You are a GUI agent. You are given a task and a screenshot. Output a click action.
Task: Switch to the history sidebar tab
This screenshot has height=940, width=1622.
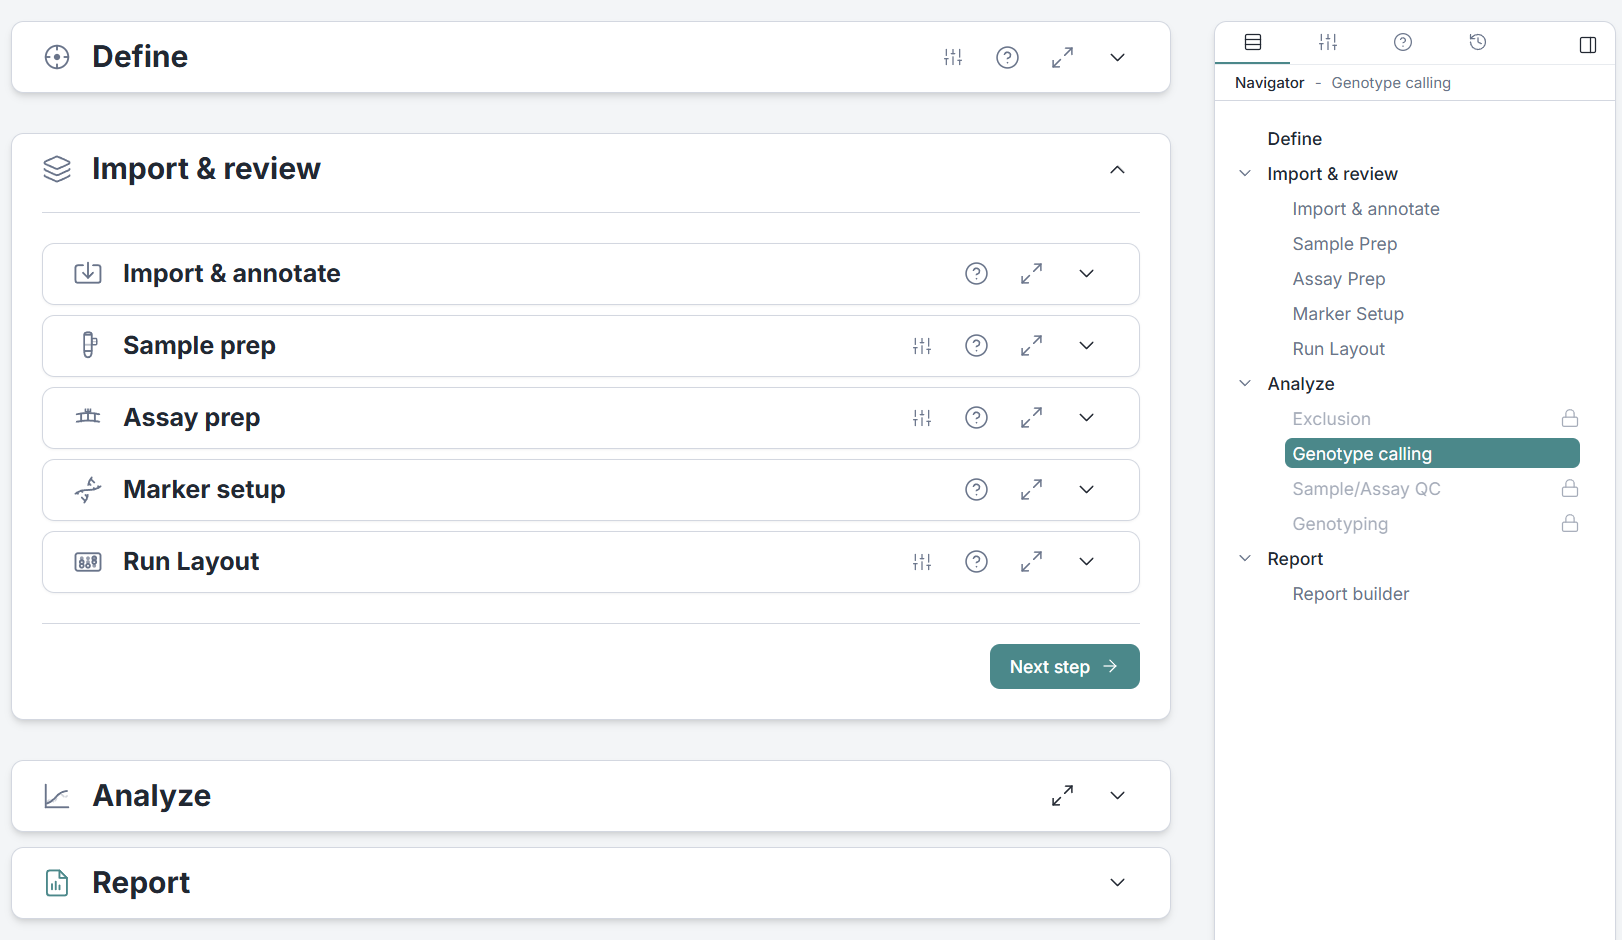pyautogui.click(x=1477, y=42)
